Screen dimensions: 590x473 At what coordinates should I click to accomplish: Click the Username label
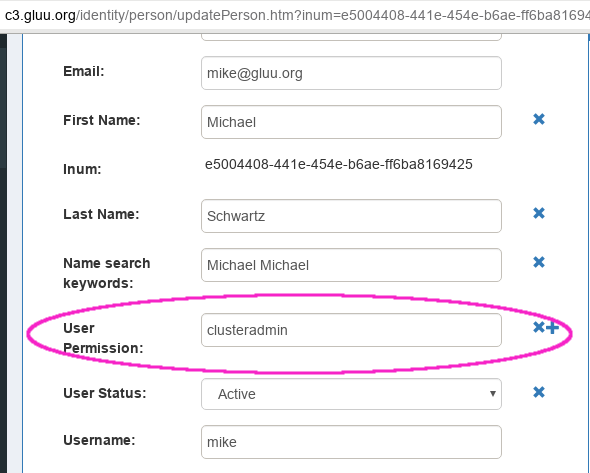coord(99,440)
